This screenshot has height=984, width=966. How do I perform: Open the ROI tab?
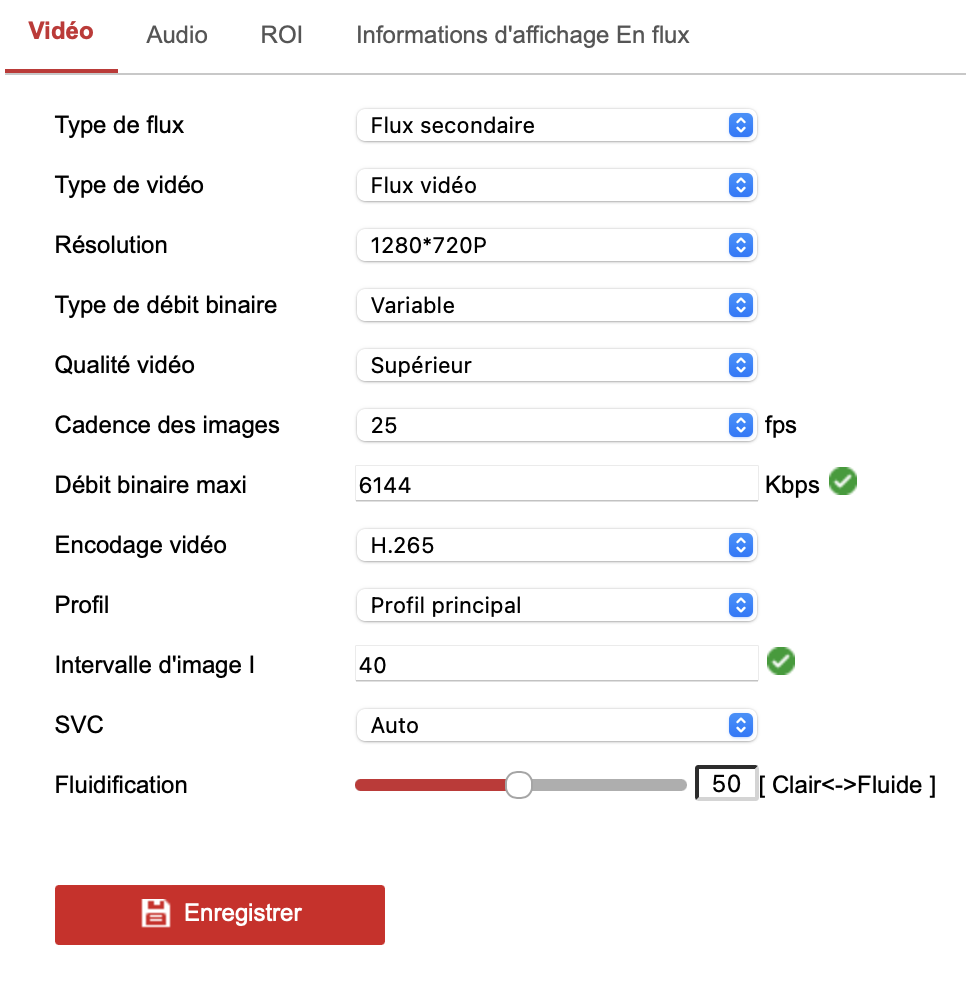click(x=281, y=35)
